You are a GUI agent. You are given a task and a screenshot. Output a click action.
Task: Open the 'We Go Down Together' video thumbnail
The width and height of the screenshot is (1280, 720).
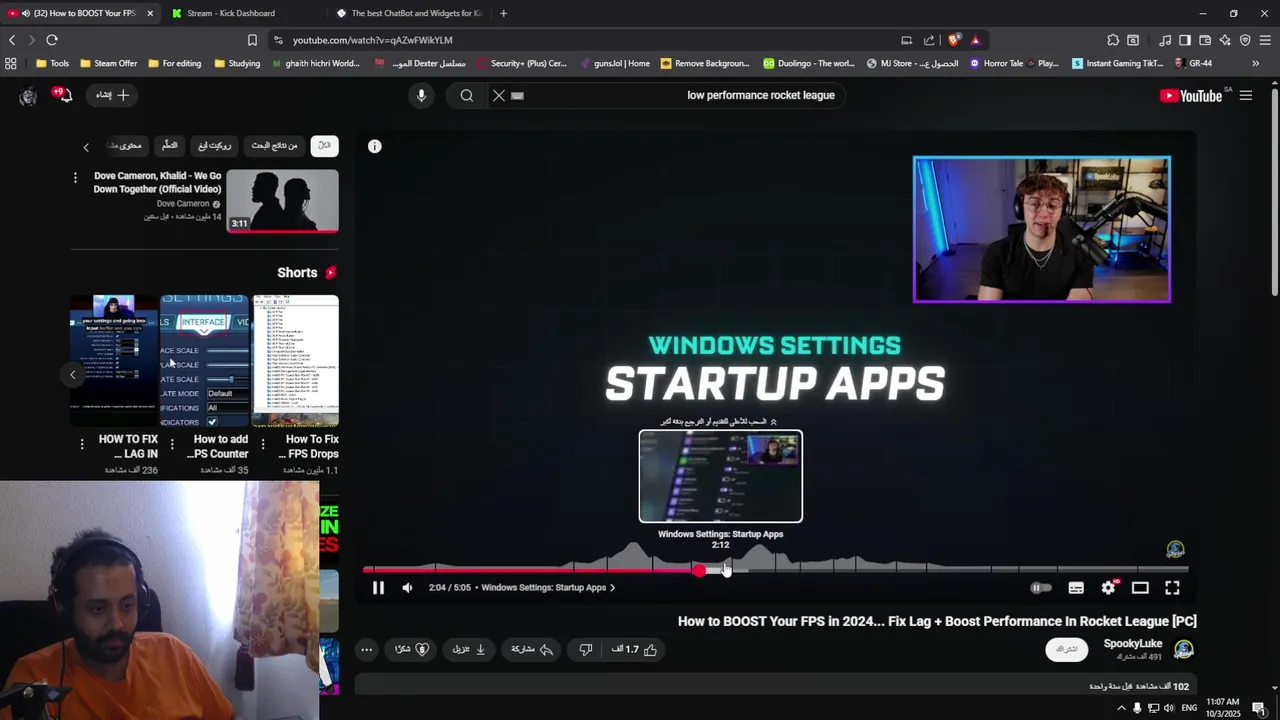(x=283, y=201)
